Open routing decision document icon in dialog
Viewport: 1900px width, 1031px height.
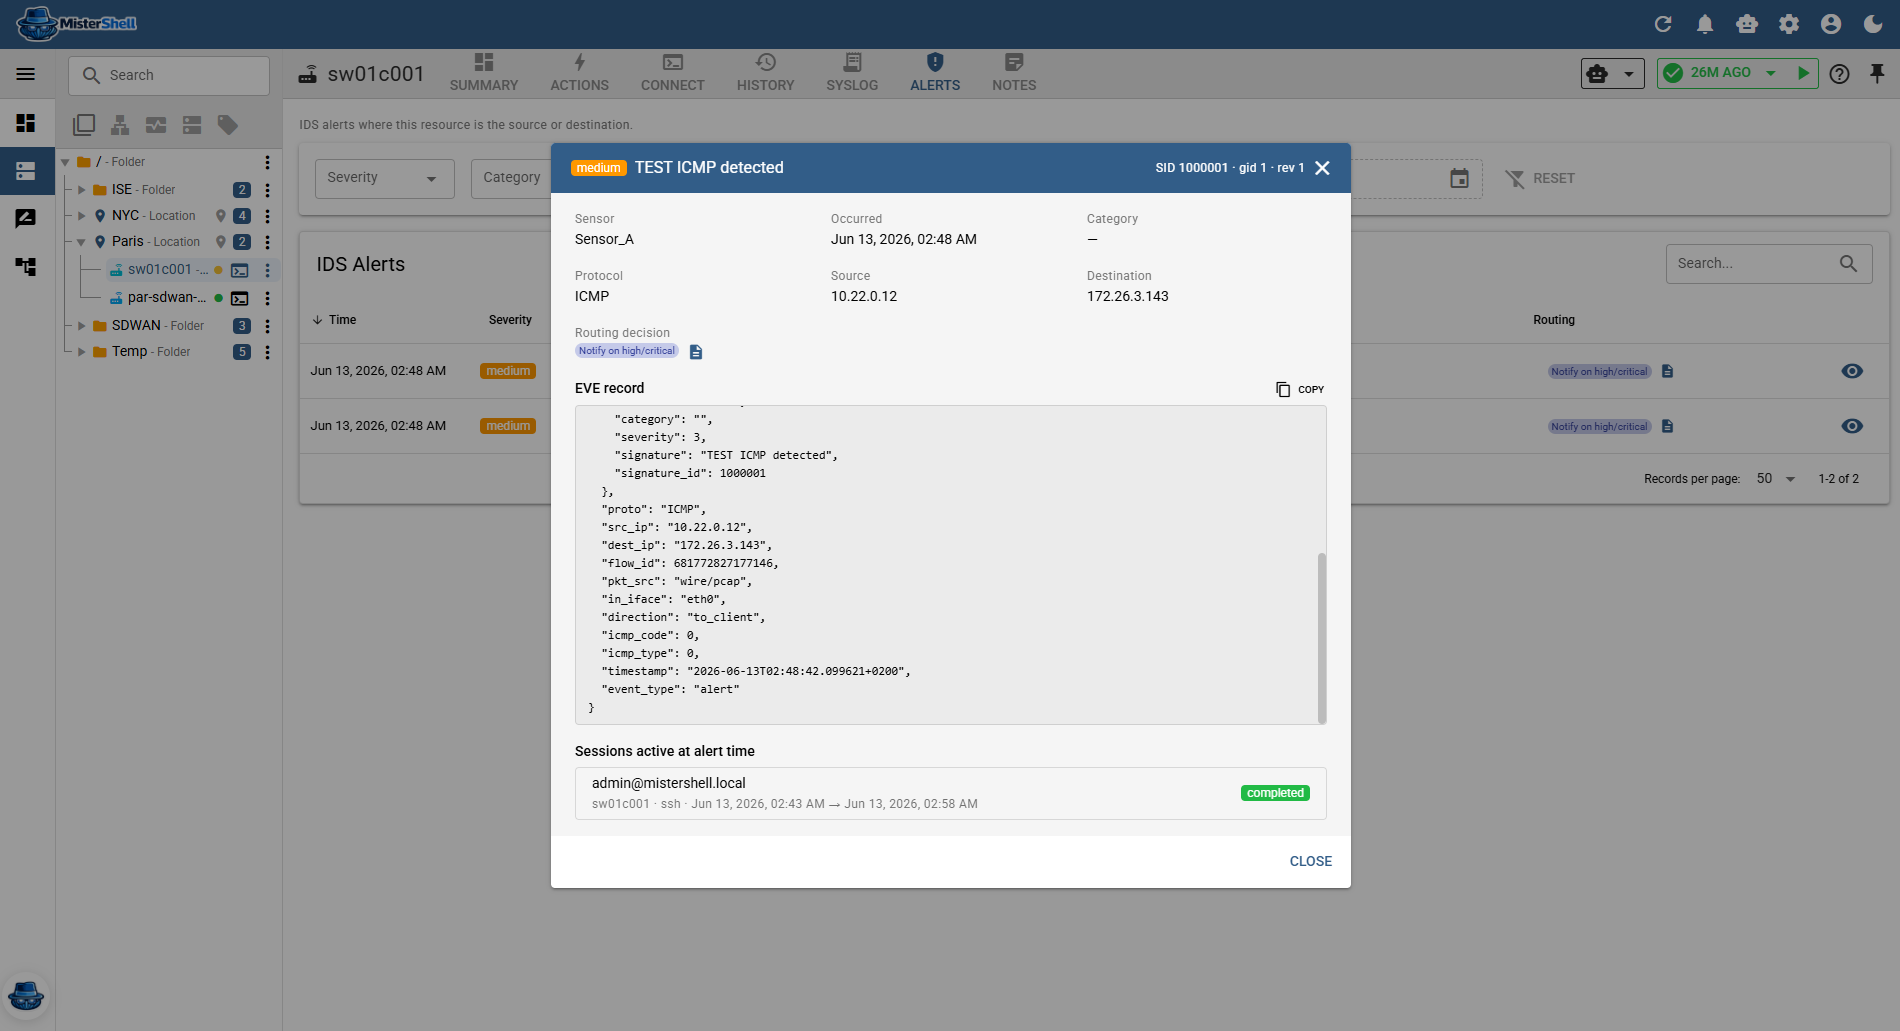click(x=696, y=352)
